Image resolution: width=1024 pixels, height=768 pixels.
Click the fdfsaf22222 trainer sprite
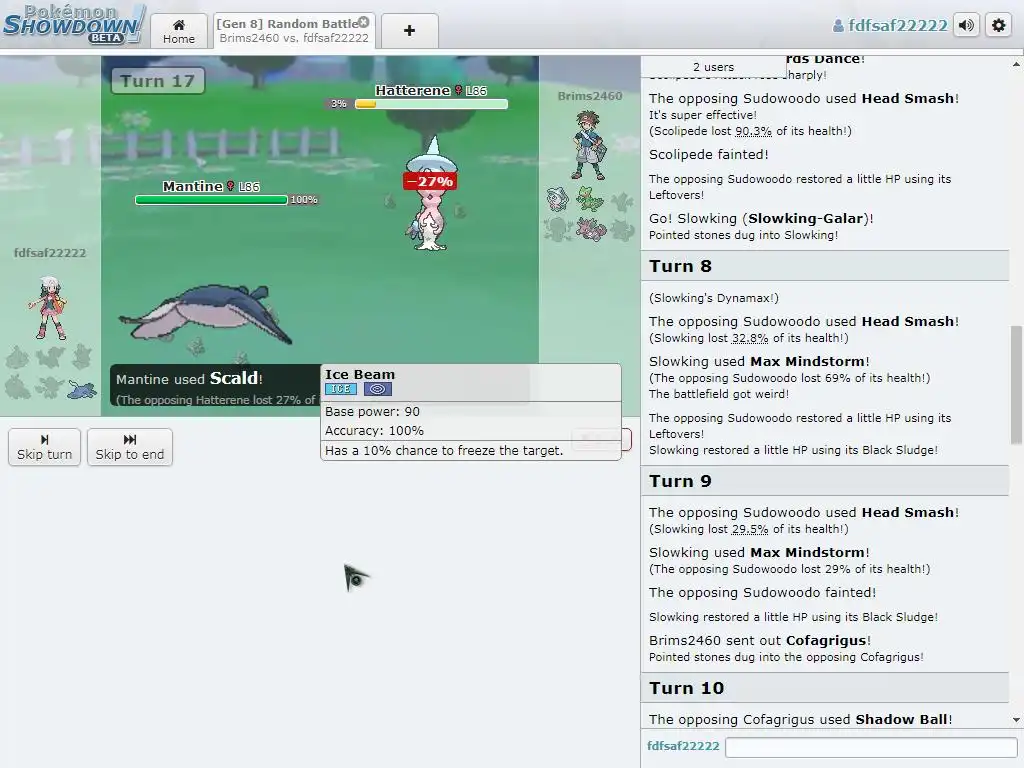tap(48, 308)
